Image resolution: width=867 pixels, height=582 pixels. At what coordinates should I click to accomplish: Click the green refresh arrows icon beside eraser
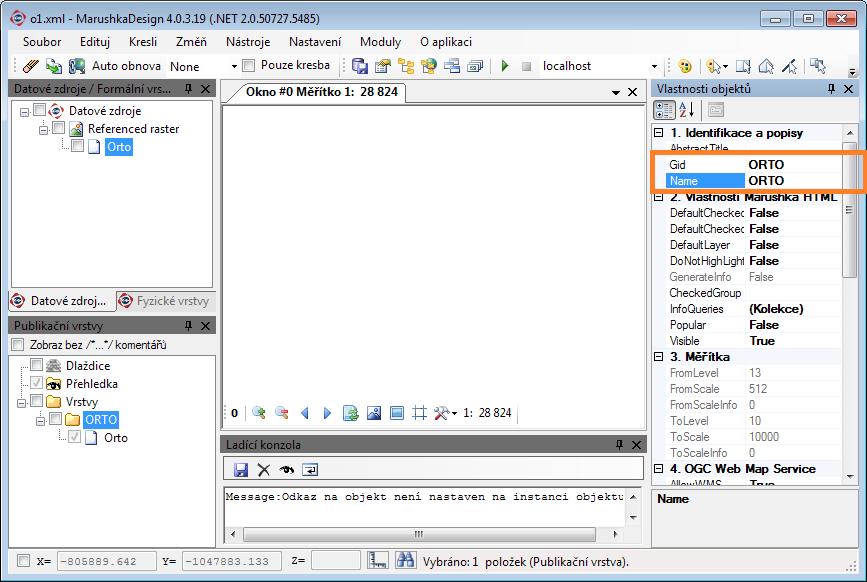tap(54, 66)
